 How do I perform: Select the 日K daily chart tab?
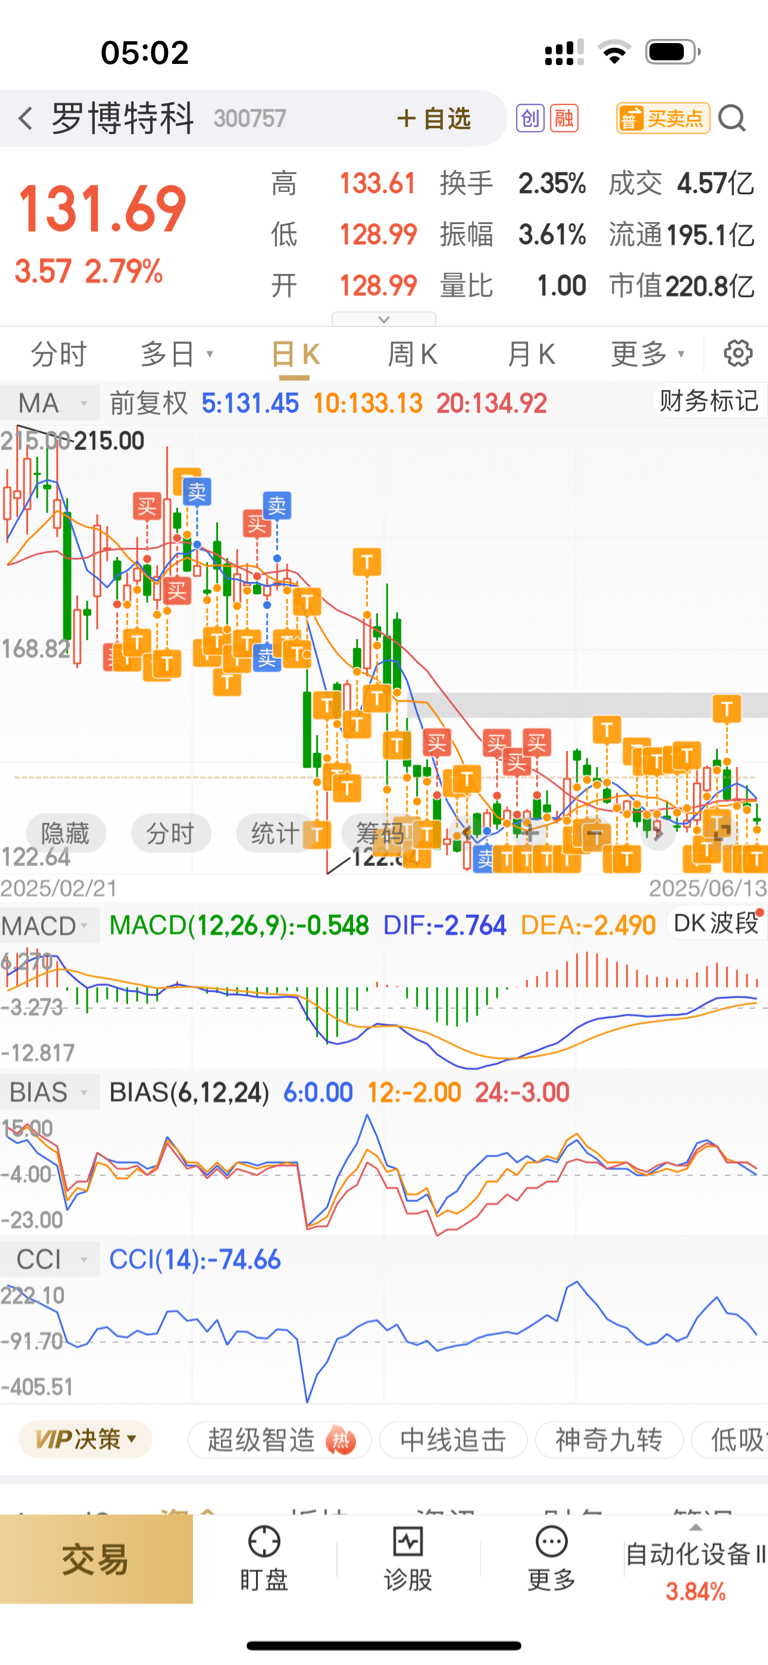coord(295,354)
